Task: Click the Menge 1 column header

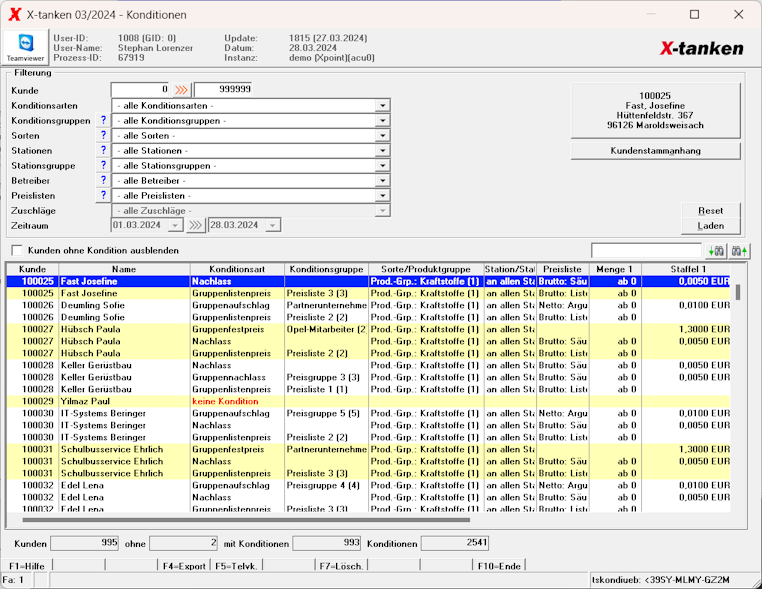Action: 615,269
